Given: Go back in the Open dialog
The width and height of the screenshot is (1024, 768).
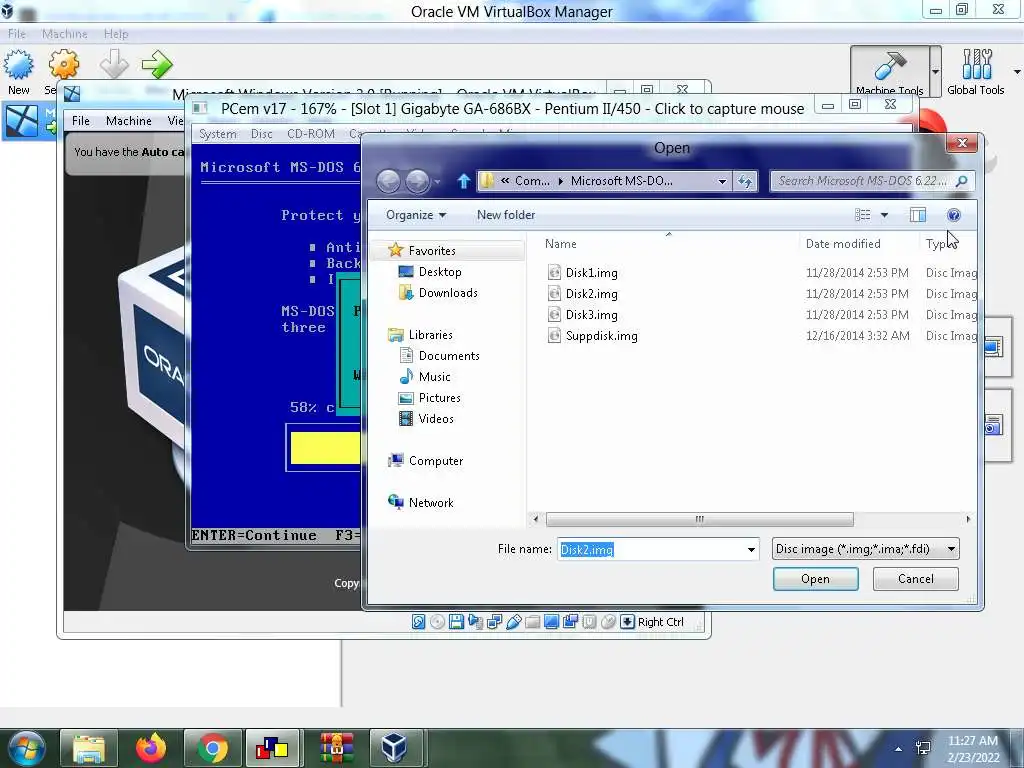Looking at the screenshot, I should coord(389,181).
